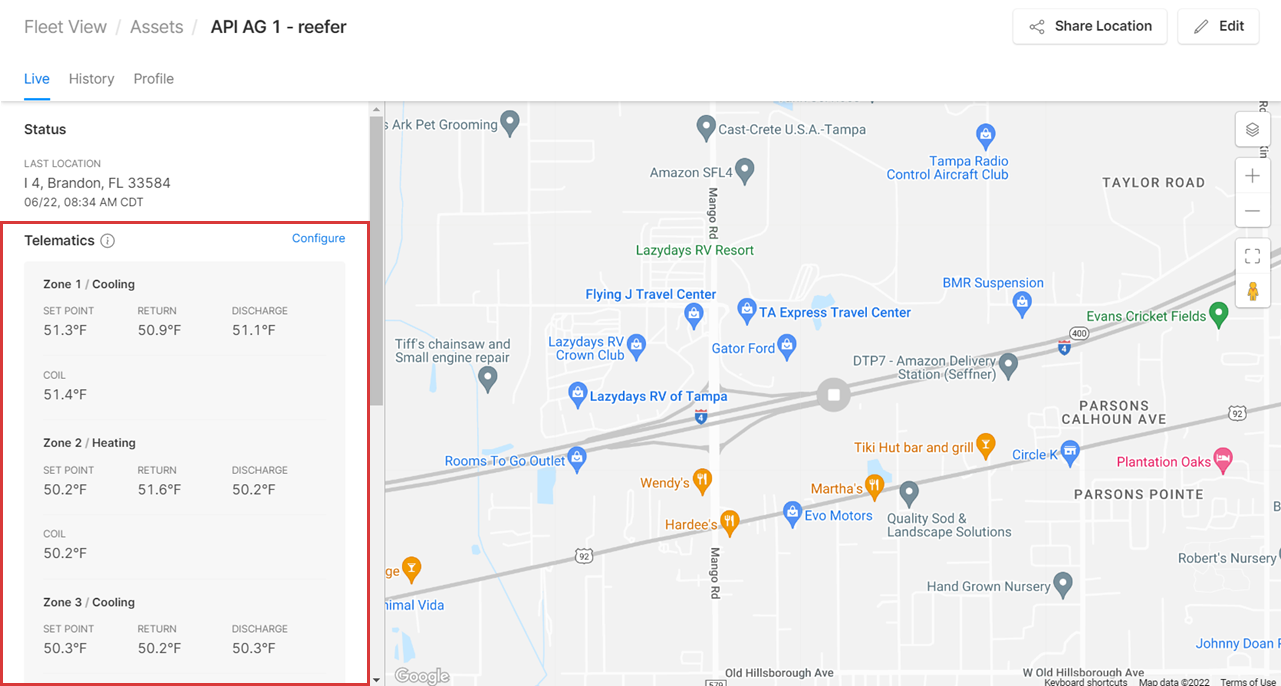The height and width of the screenshot is (686, 1281).
Task: Click the Plantation Oaks hotel pin
Action: point(1223,460)
